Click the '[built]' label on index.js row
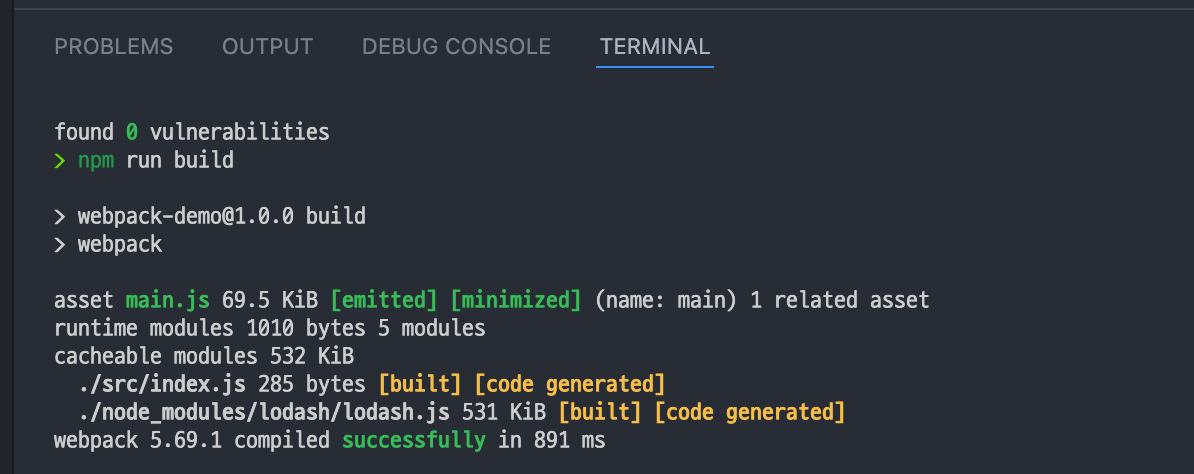Screen dimensions: 1194x474 (x=420, y=384)
